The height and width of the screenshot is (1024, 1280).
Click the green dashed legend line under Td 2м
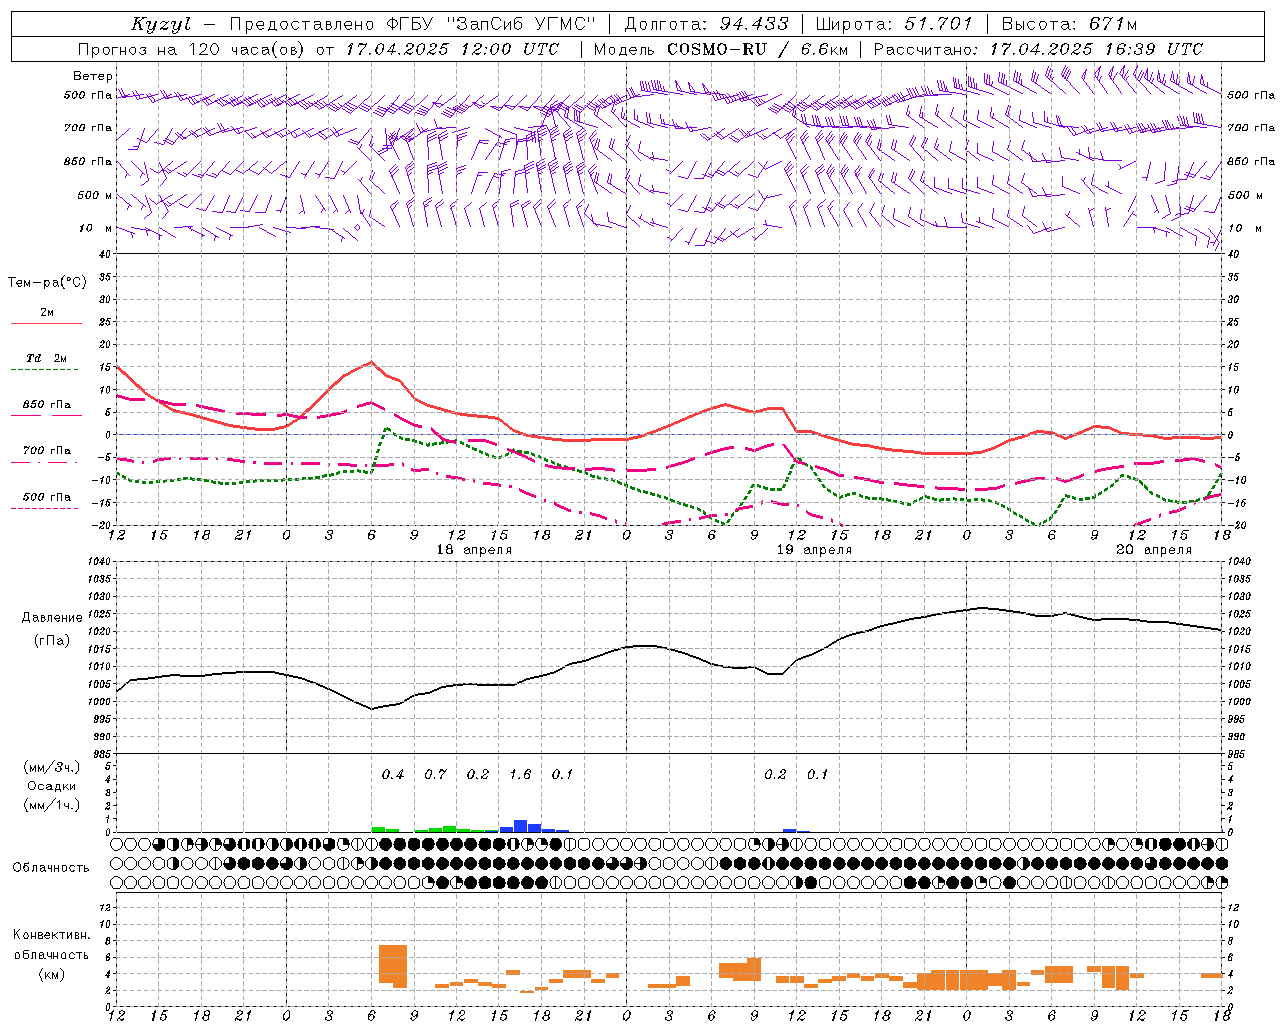pos(44,370)
